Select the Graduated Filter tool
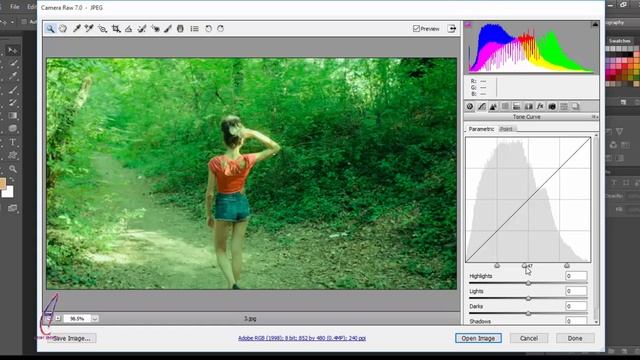This screenshot has height=360, width=640. pyautogui.click(x=180, y=29)
